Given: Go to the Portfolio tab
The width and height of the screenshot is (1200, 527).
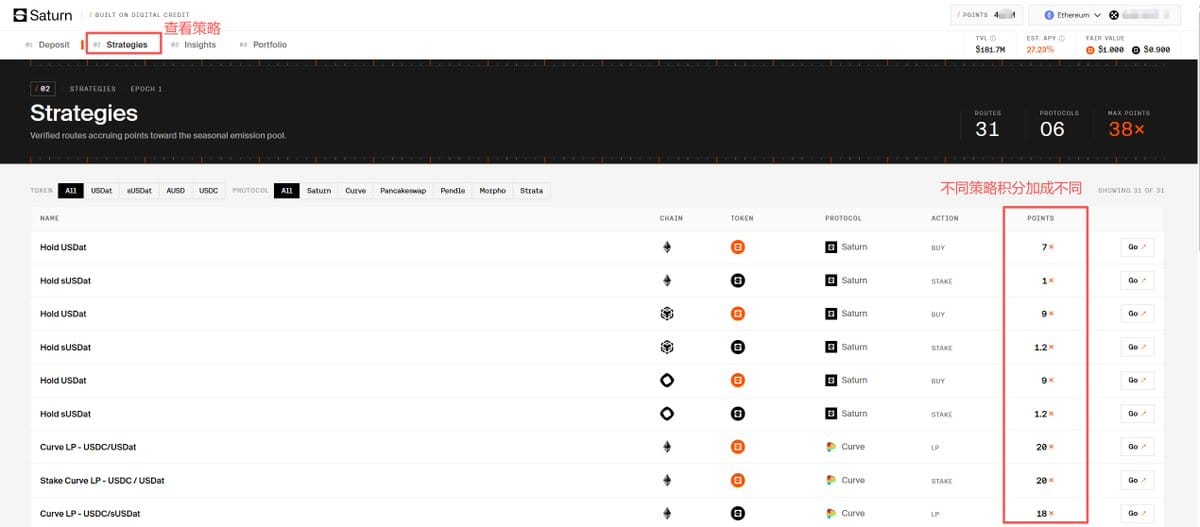Looking at the screenshot, I should [x=263, y=45].
